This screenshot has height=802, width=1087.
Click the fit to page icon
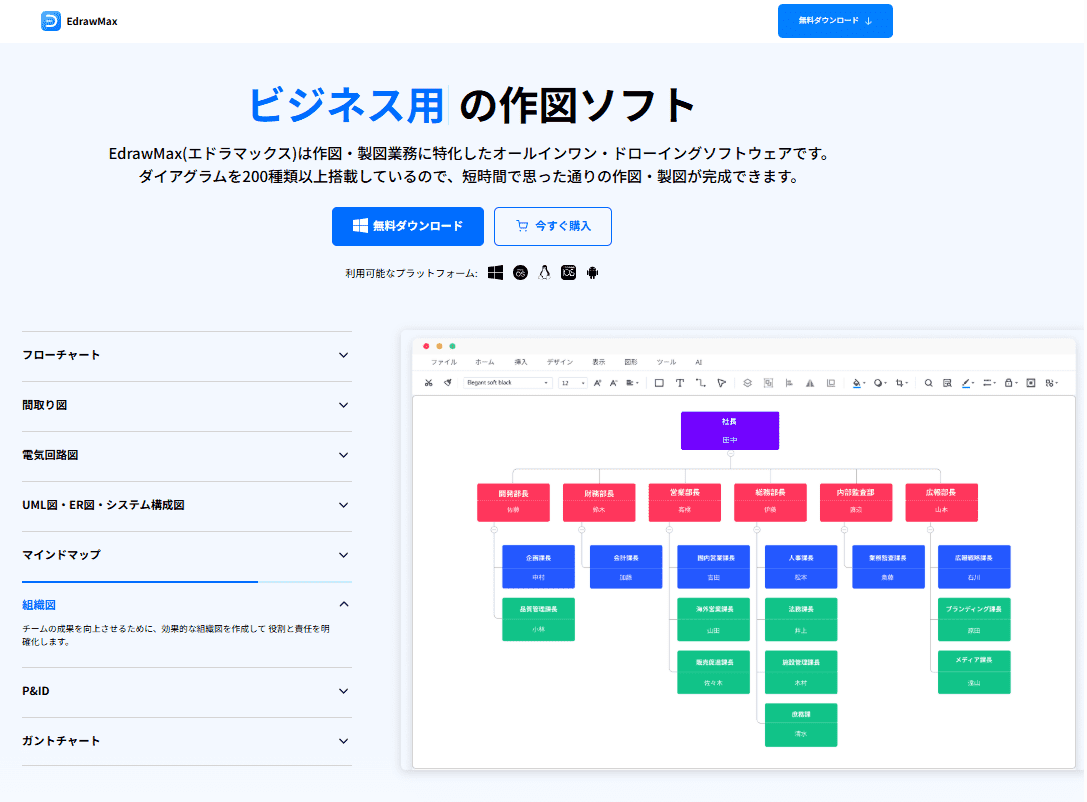pos(1031,383)
